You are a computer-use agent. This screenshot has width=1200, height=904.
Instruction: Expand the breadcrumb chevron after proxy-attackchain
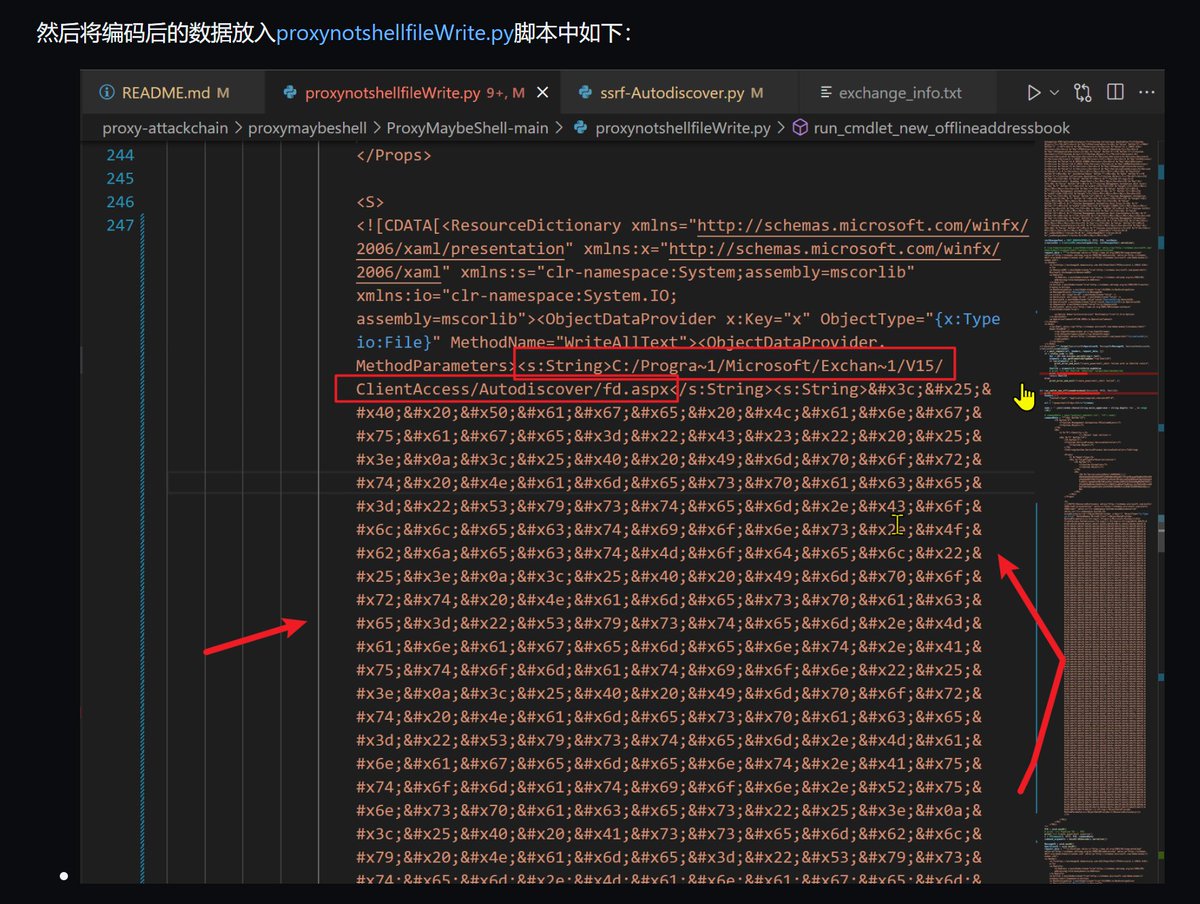coord(238,128)
